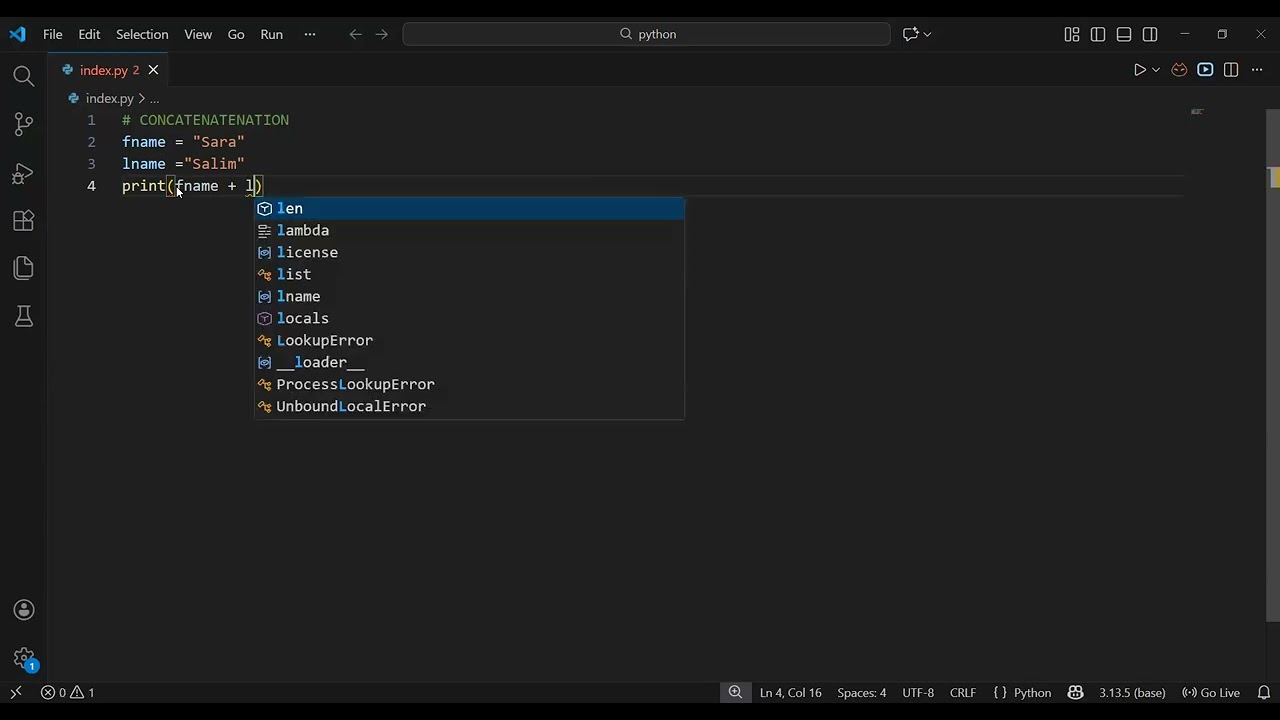This screenshot has width=1280, height=720.
Task: Click the python command center search box
Action: [646, 34]
